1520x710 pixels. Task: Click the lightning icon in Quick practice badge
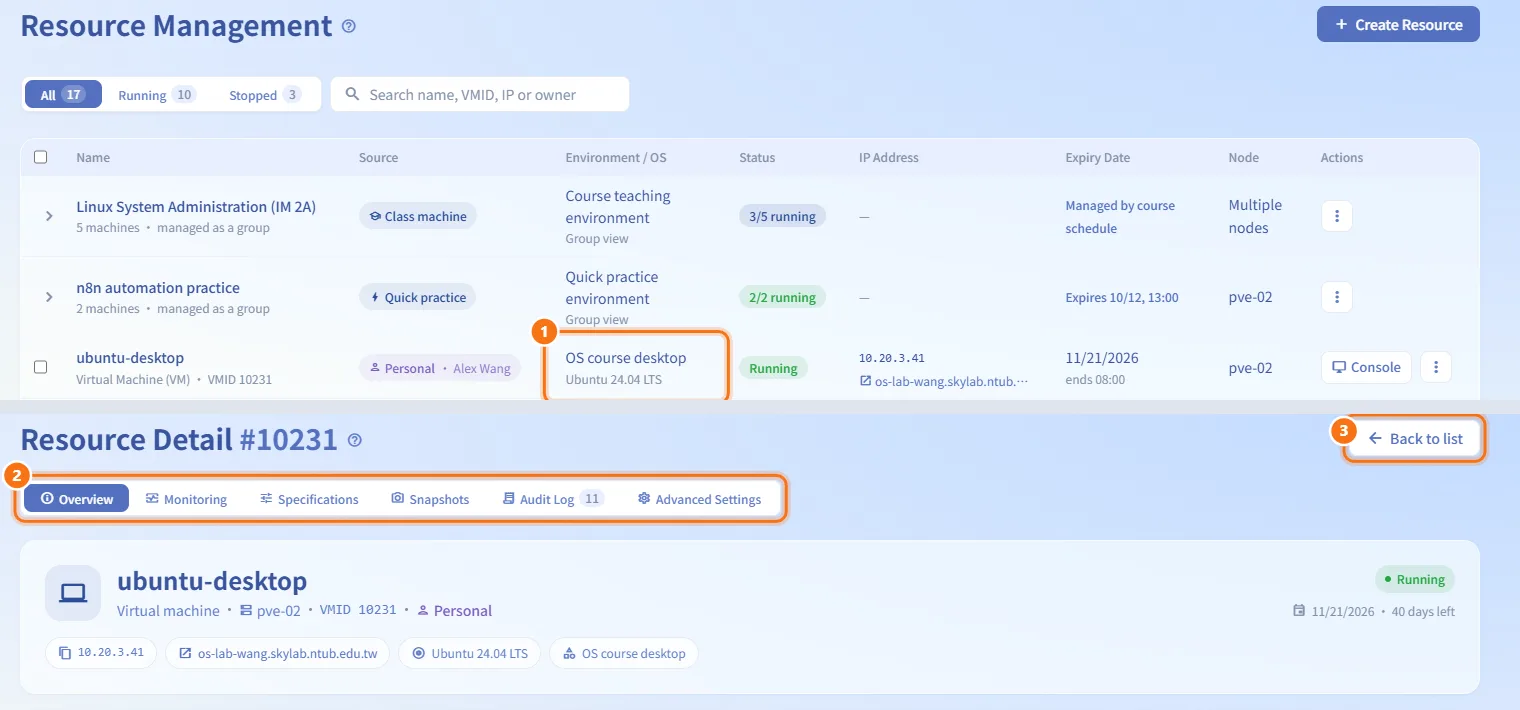point(375,297)
